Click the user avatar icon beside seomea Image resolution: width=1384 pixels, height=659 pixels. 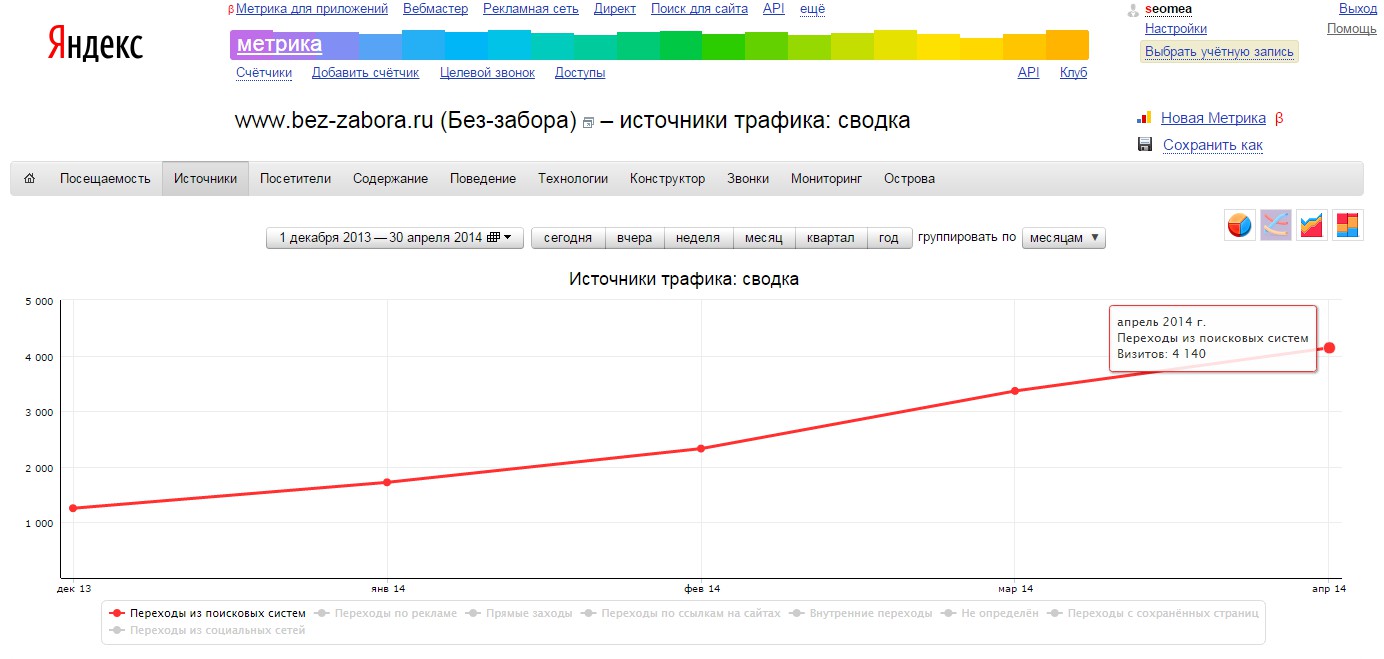point(1133,10)
